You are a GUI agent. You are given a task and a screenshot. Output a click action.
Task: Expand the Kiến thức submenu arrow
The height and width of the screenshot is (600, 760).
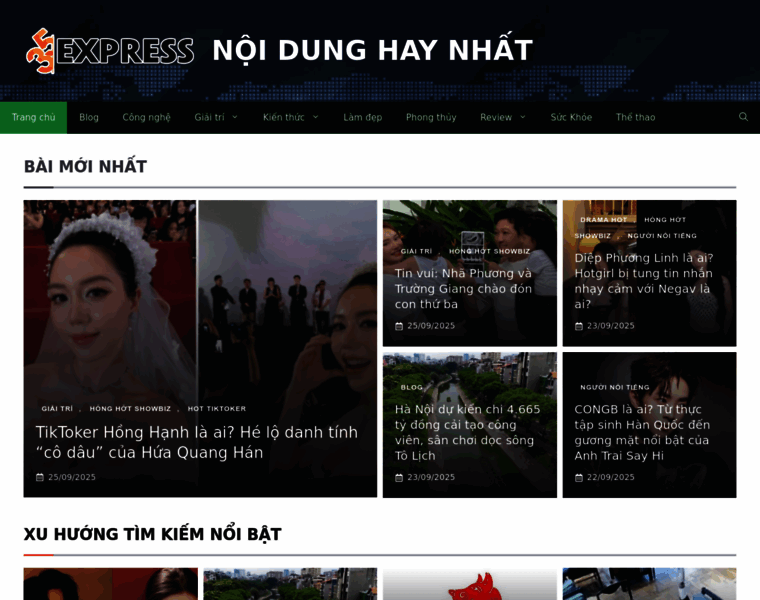tap(316, 117)
